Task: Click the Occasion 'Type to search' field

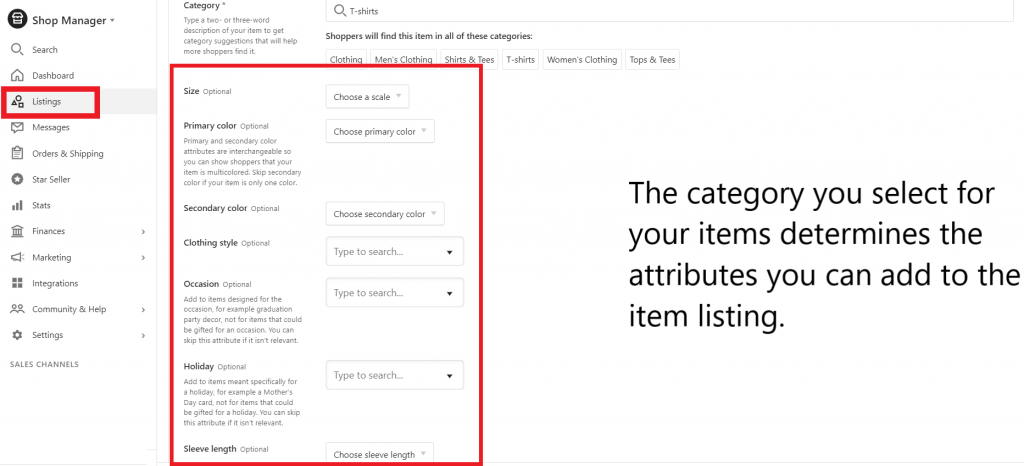Action: tap(394, 293)
